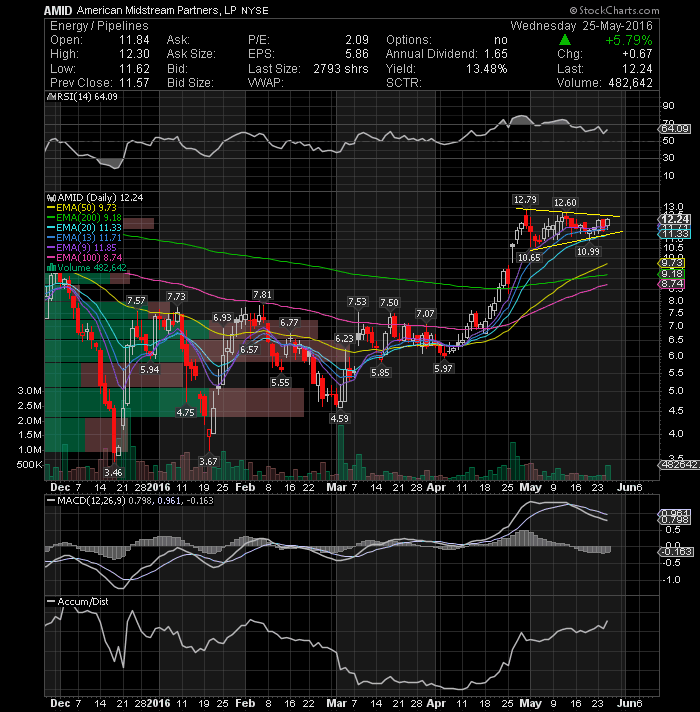
Task: Click the 12.60 price annotation
Action: tap(565, 203)
